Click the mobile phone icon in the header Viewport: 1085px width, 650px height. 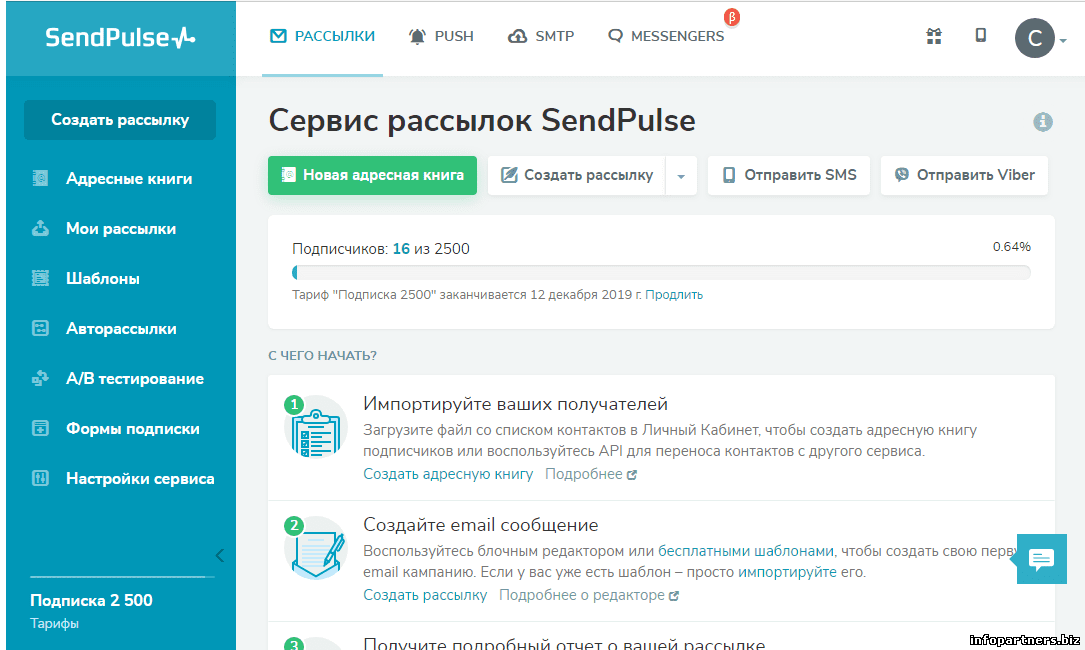981,35
